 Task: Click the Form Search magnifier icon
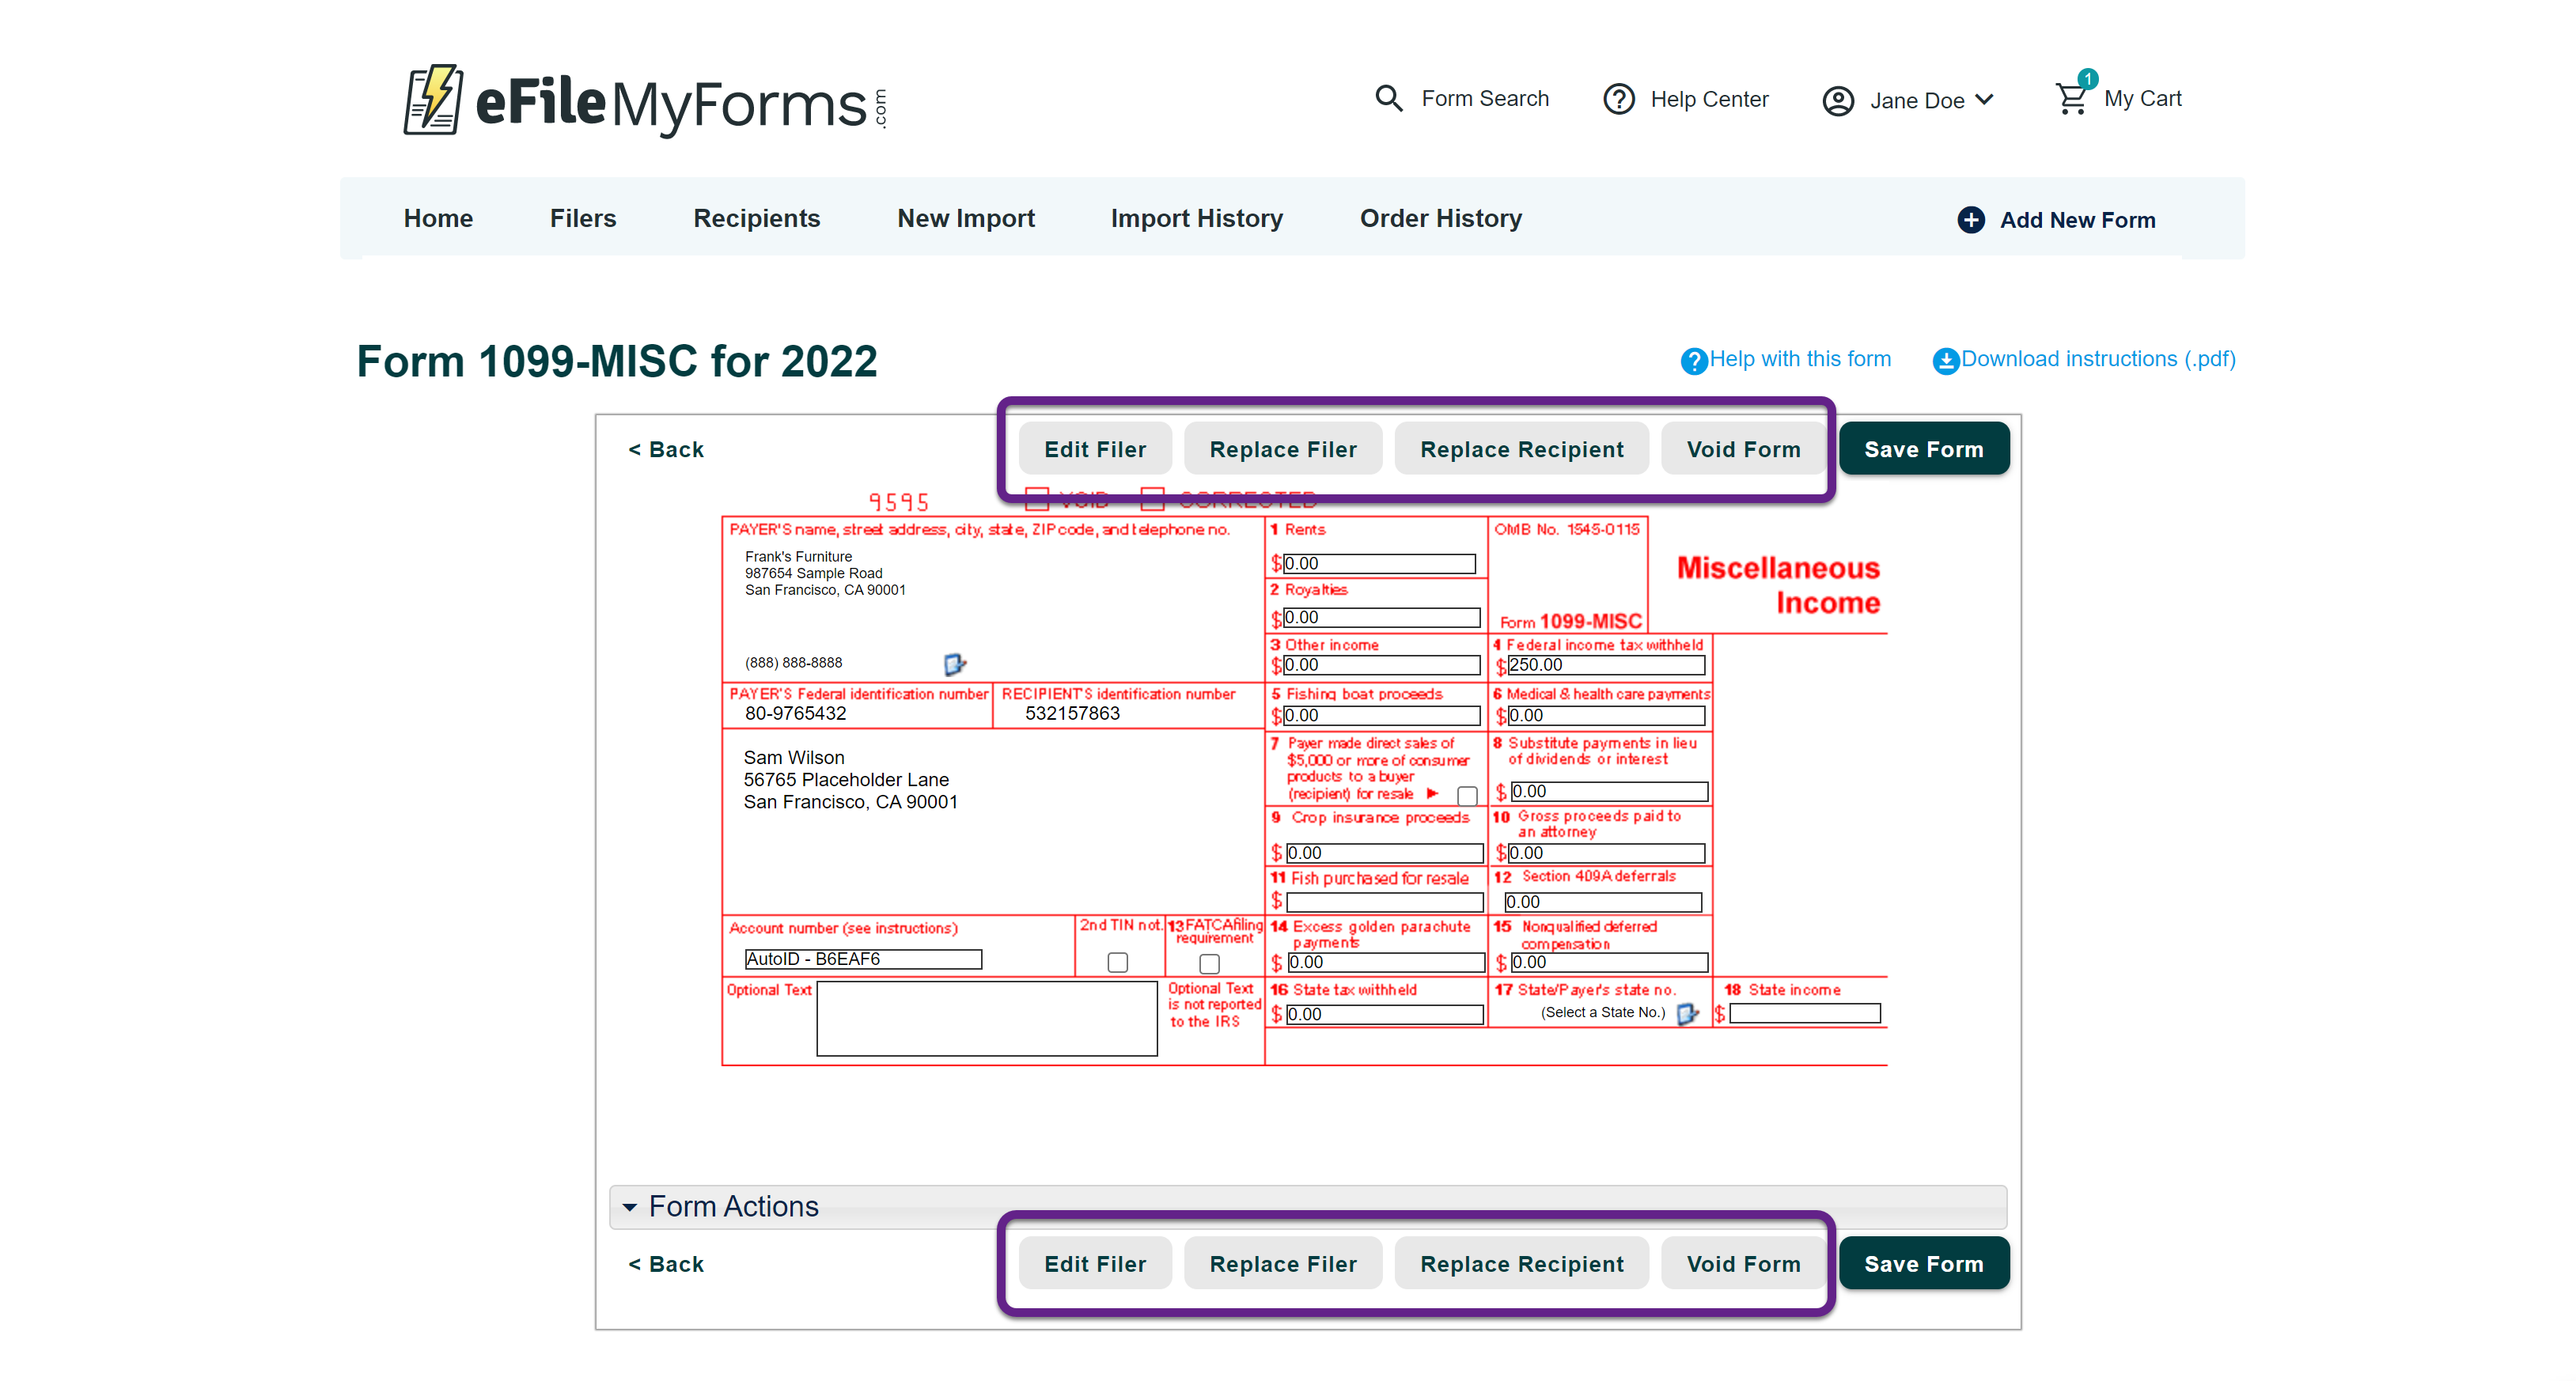click(x=1388, y=98)
